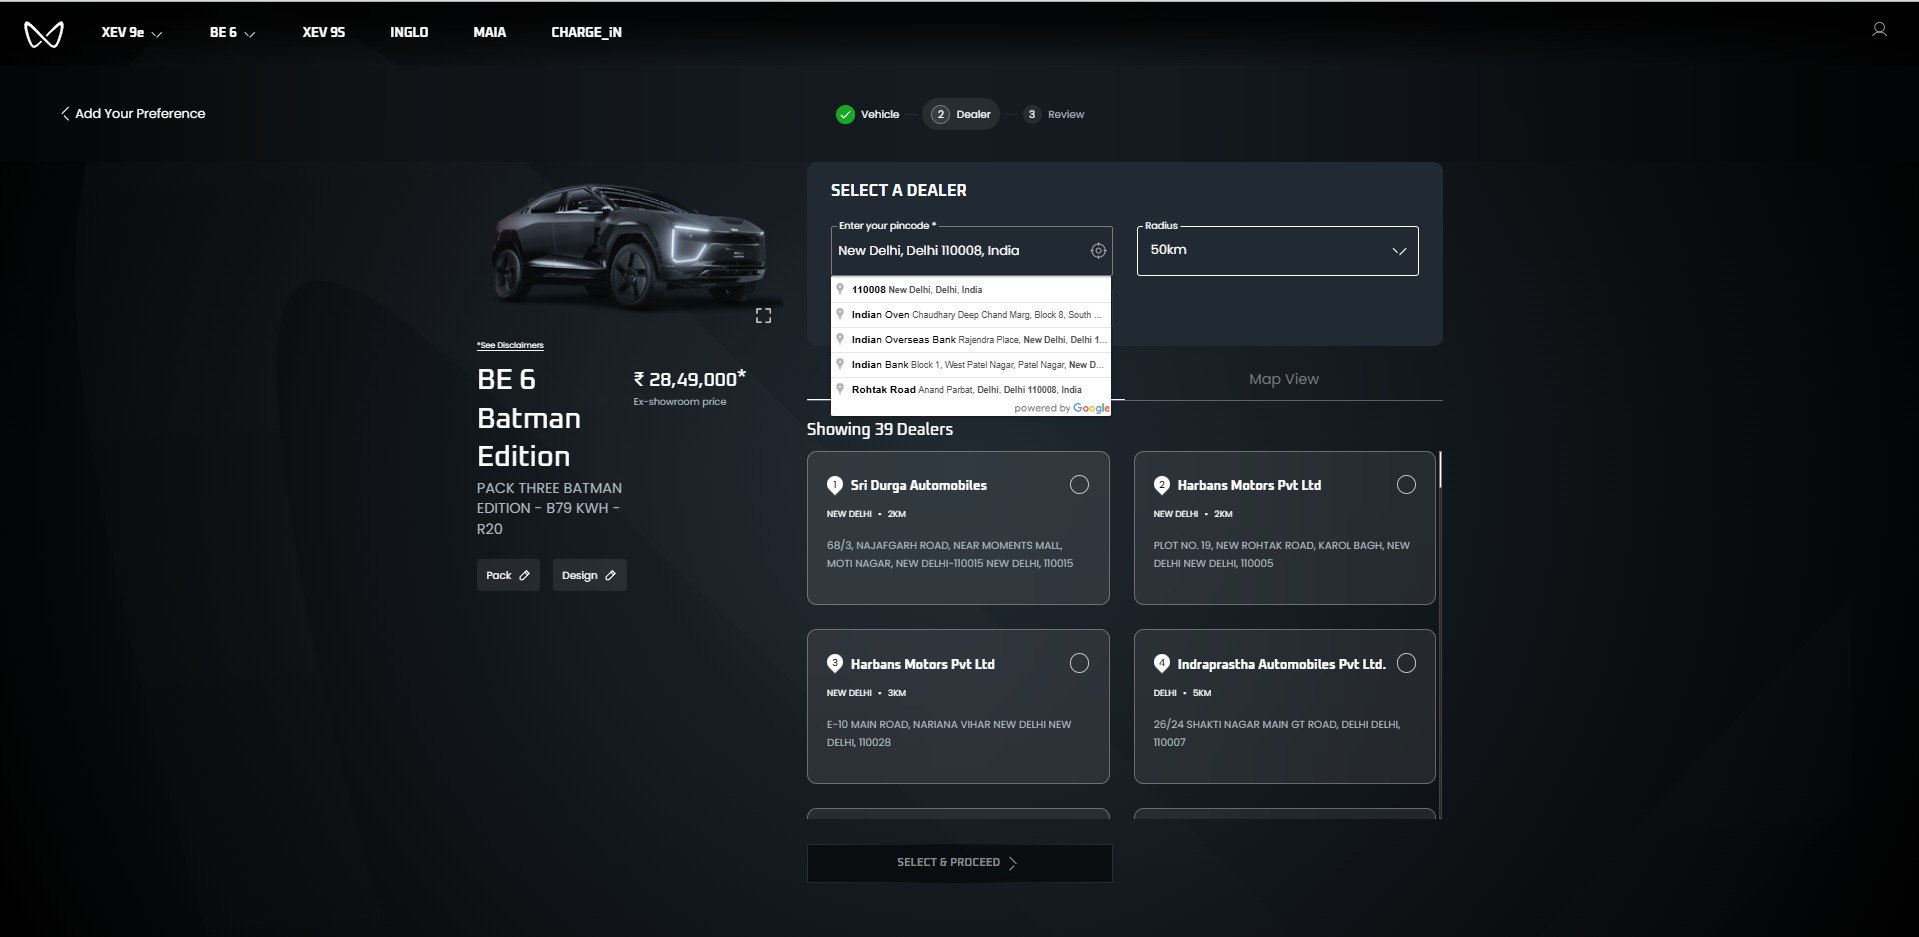1919x937 pixels.
Task: Choose Harbans Motors at Nariana Vihar radio
Action: pyautogui.click(x=1079, y=663)
